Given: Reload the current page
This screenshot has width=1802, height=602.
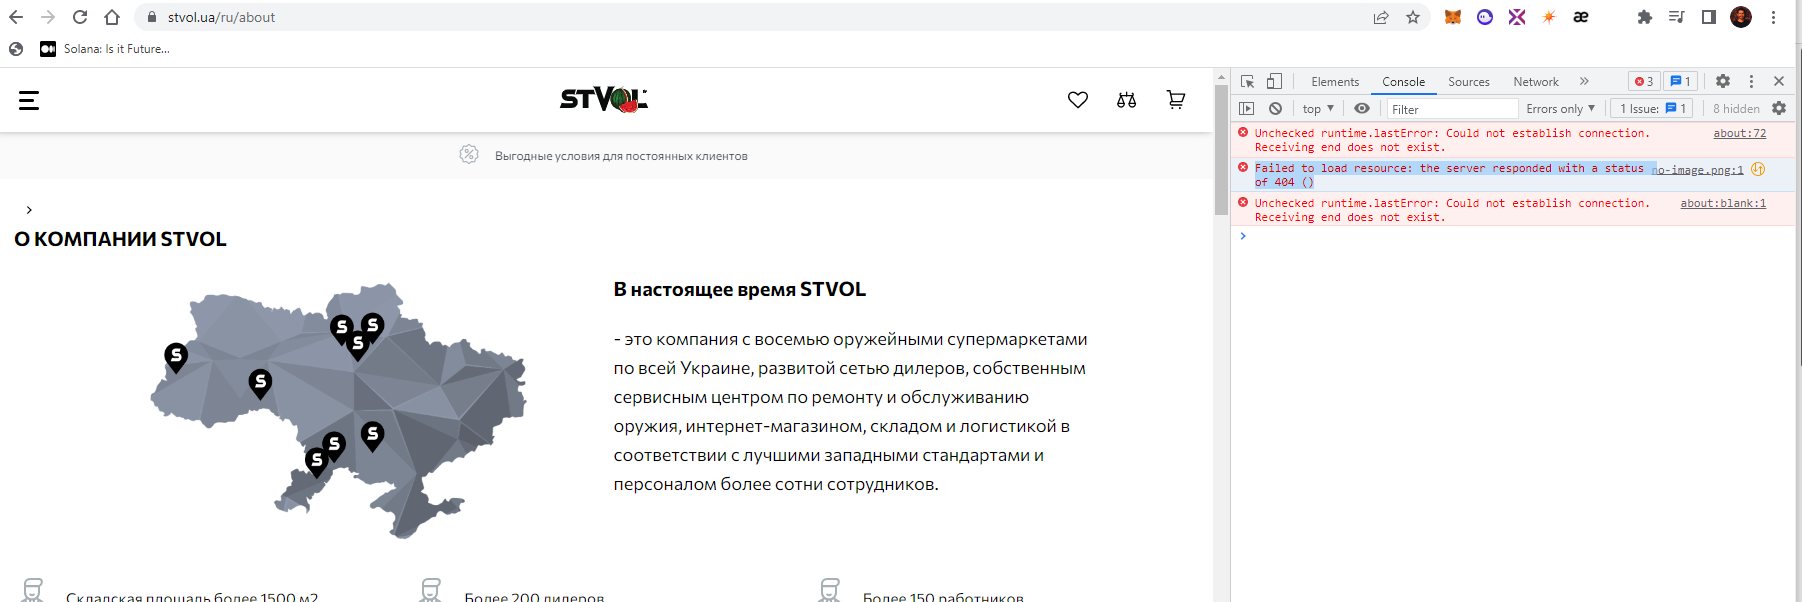Looking at the screenshot, I should point(80,17).
